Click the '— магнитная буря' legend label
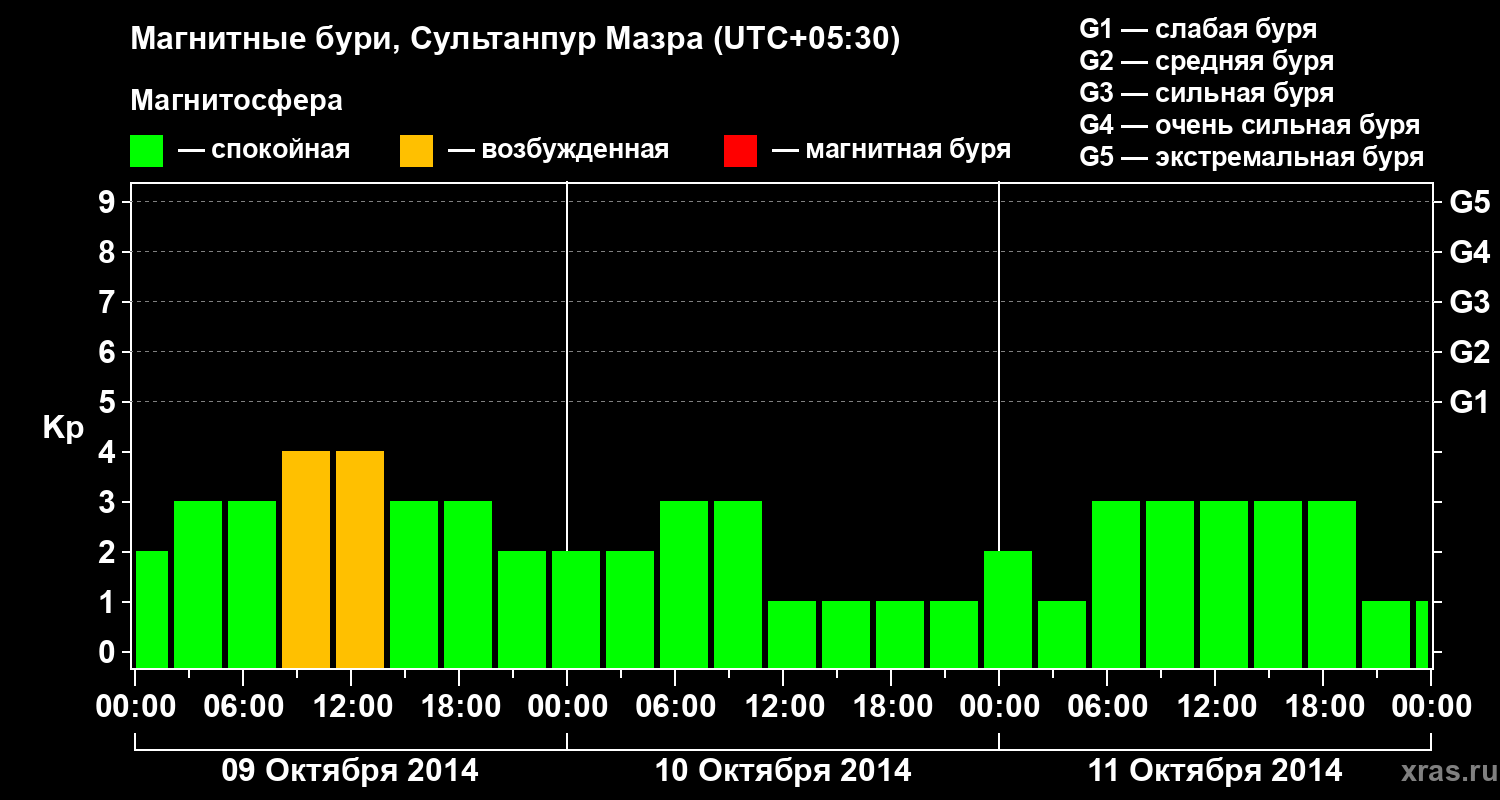The width and height of the screenshot is (1500, 800). (x=891, y=151)
